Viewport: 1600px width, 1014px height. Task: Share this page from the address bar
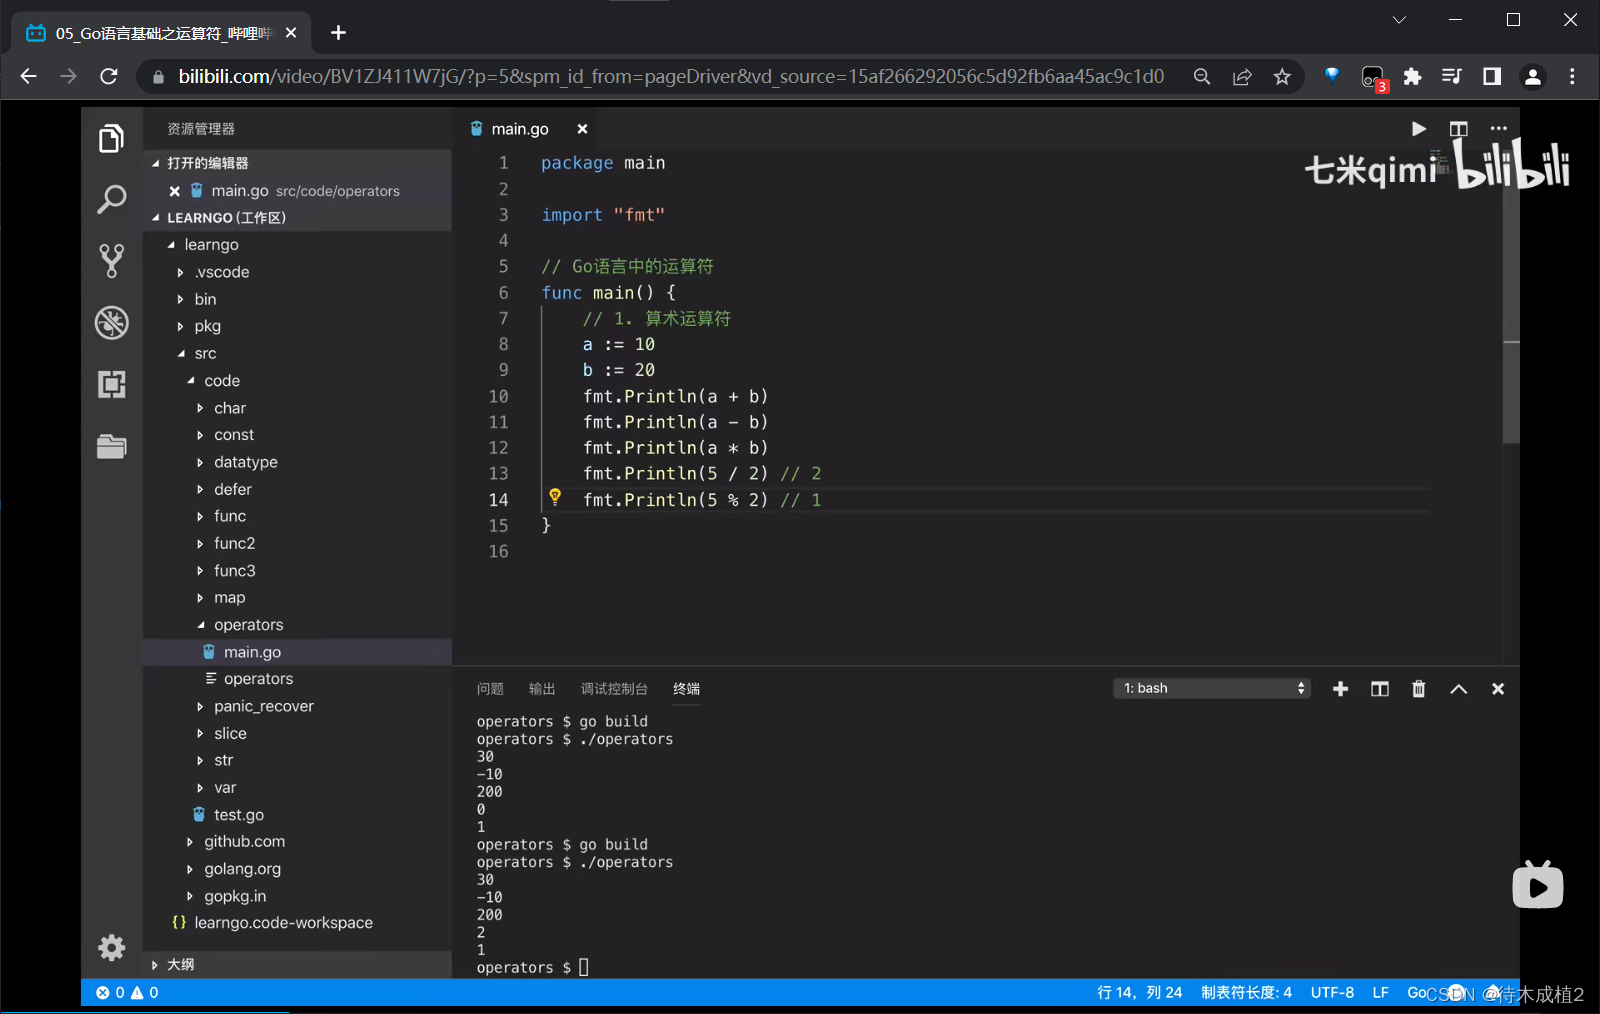(x=1242, y=77)
